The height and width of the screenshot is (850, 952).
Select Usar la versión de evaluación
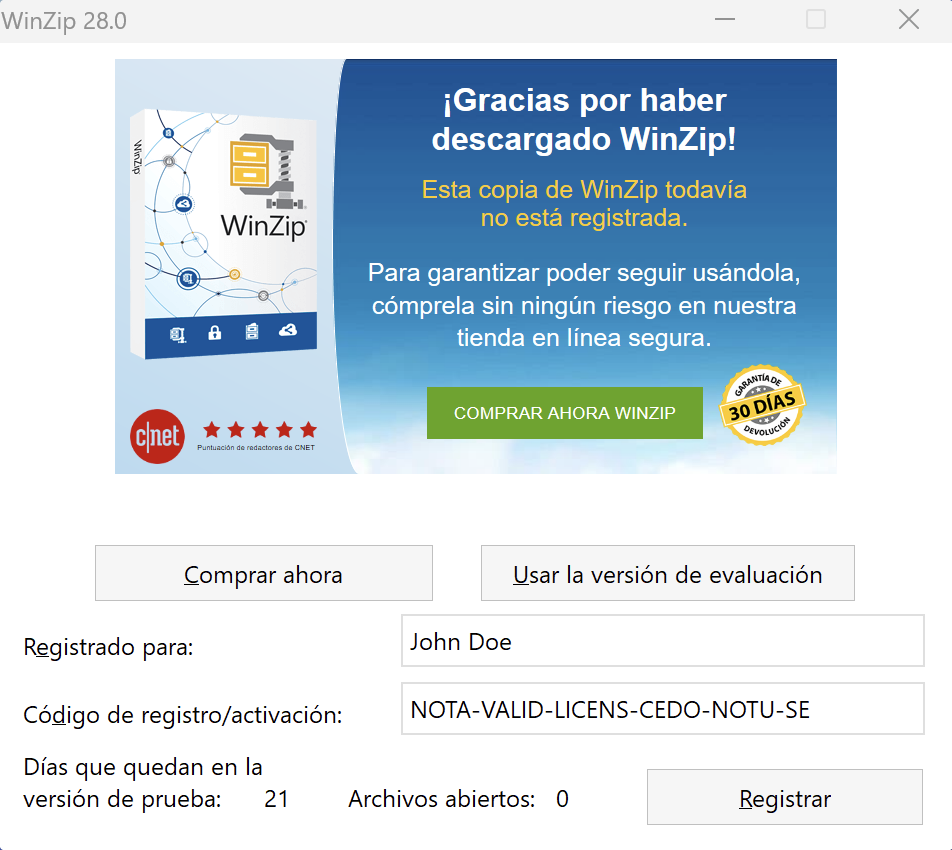(x=667, y=573)
